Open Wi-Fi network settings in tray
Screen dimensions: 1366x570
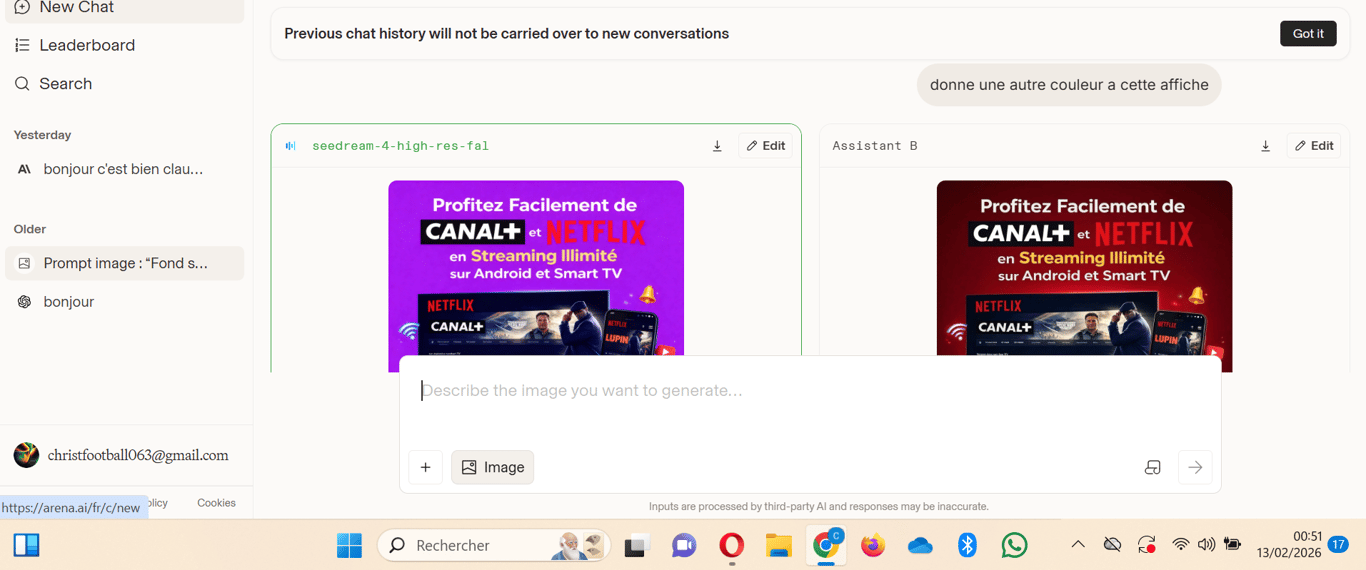[x=1181, y=545]
